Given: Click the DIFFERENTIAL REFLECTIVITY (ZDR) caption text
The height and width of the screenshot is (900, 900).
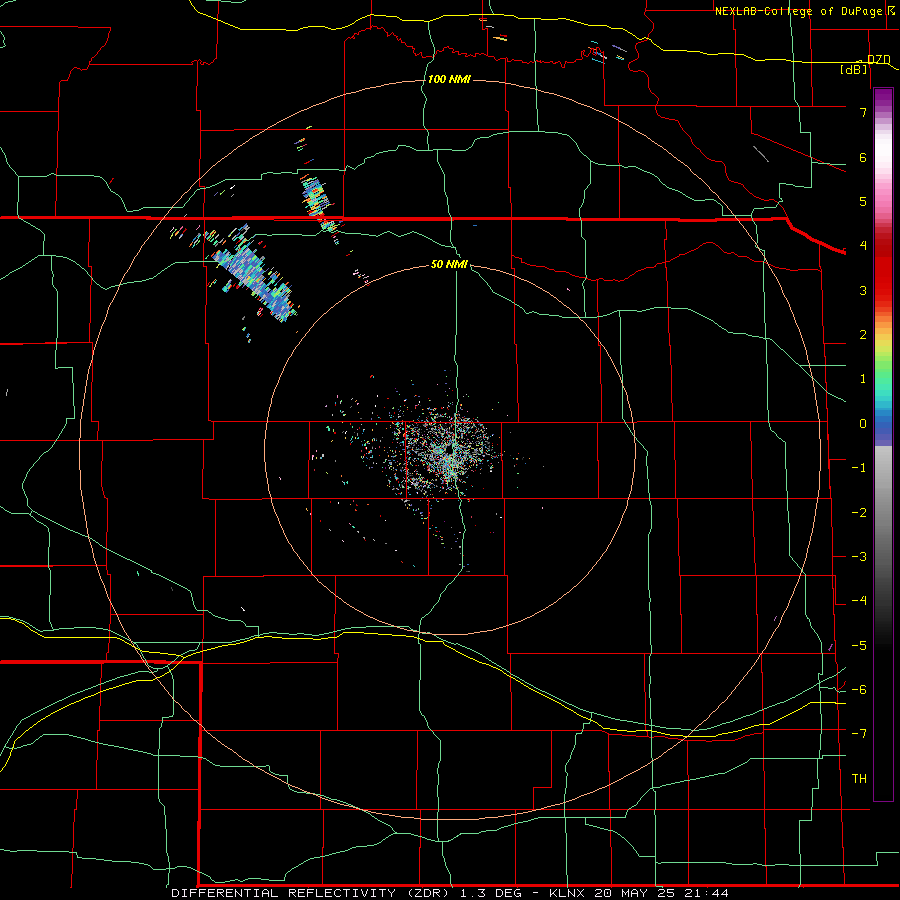Looking at the screenshot, I should click(312, 893).
